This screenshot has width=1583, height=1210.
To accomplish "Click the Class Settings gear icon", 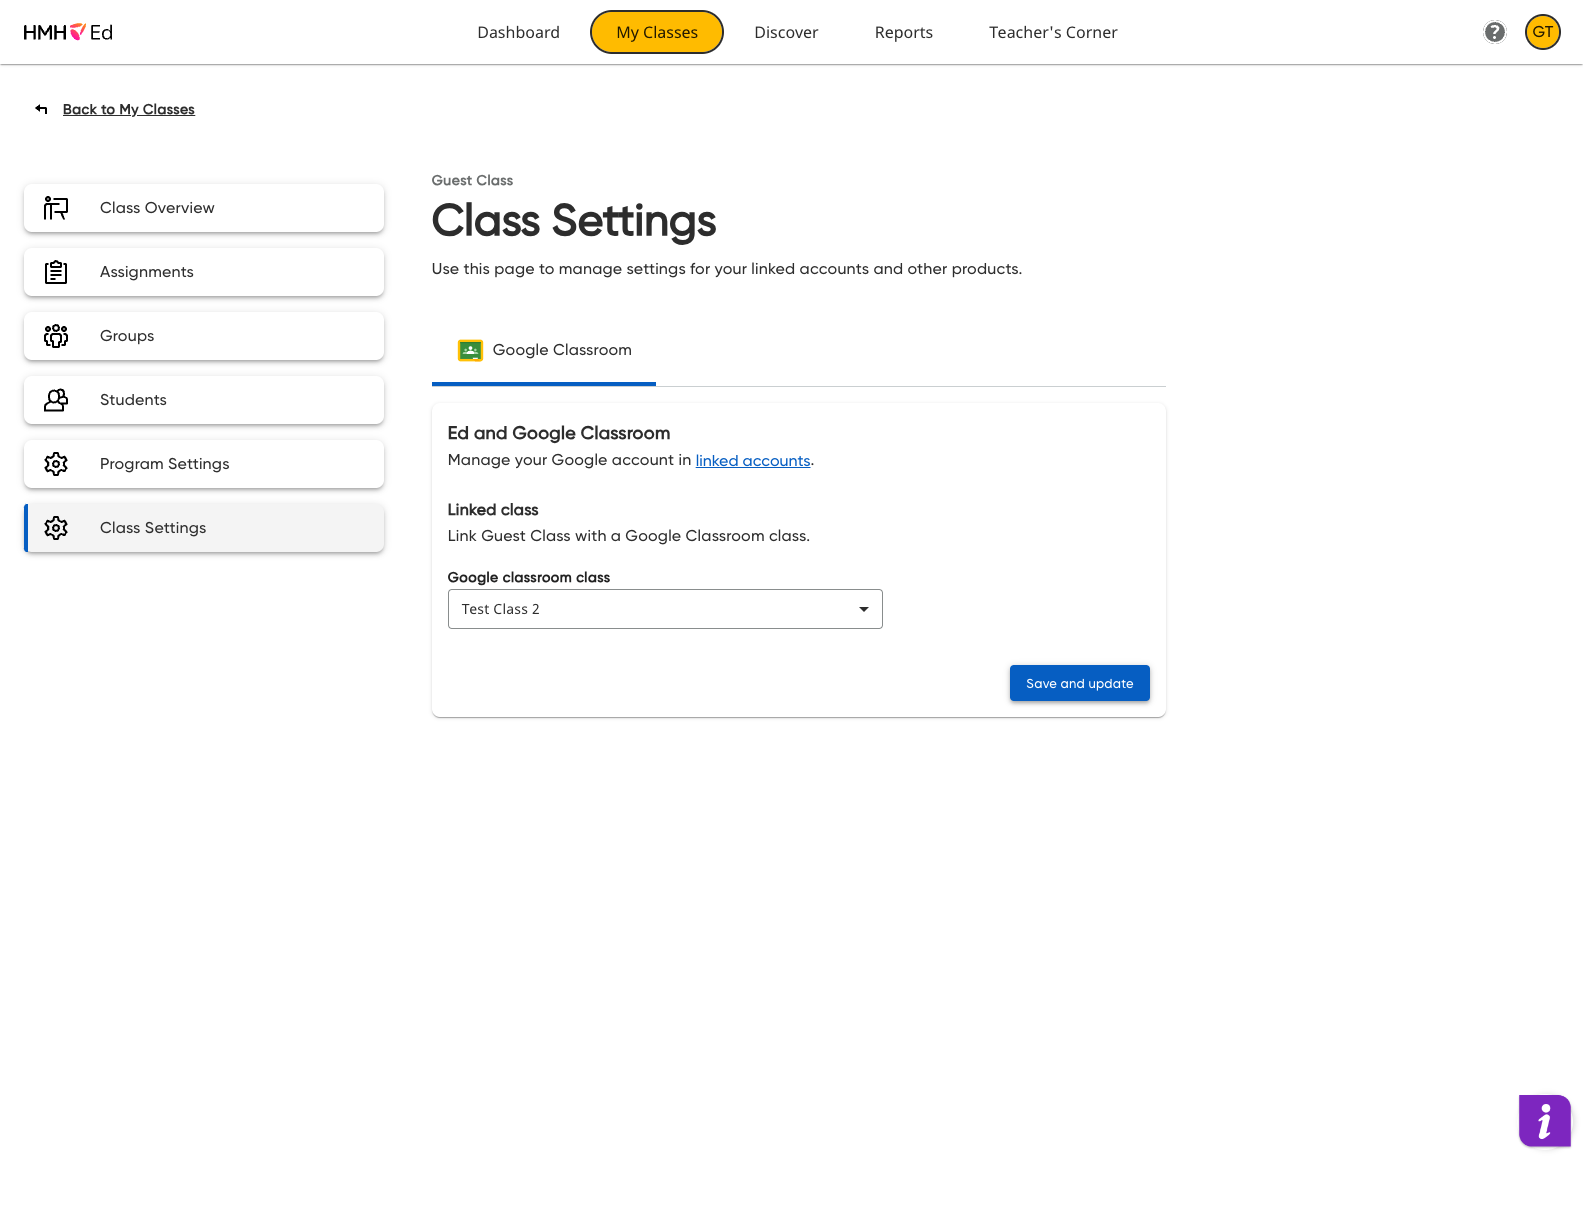I will point(56,528).
